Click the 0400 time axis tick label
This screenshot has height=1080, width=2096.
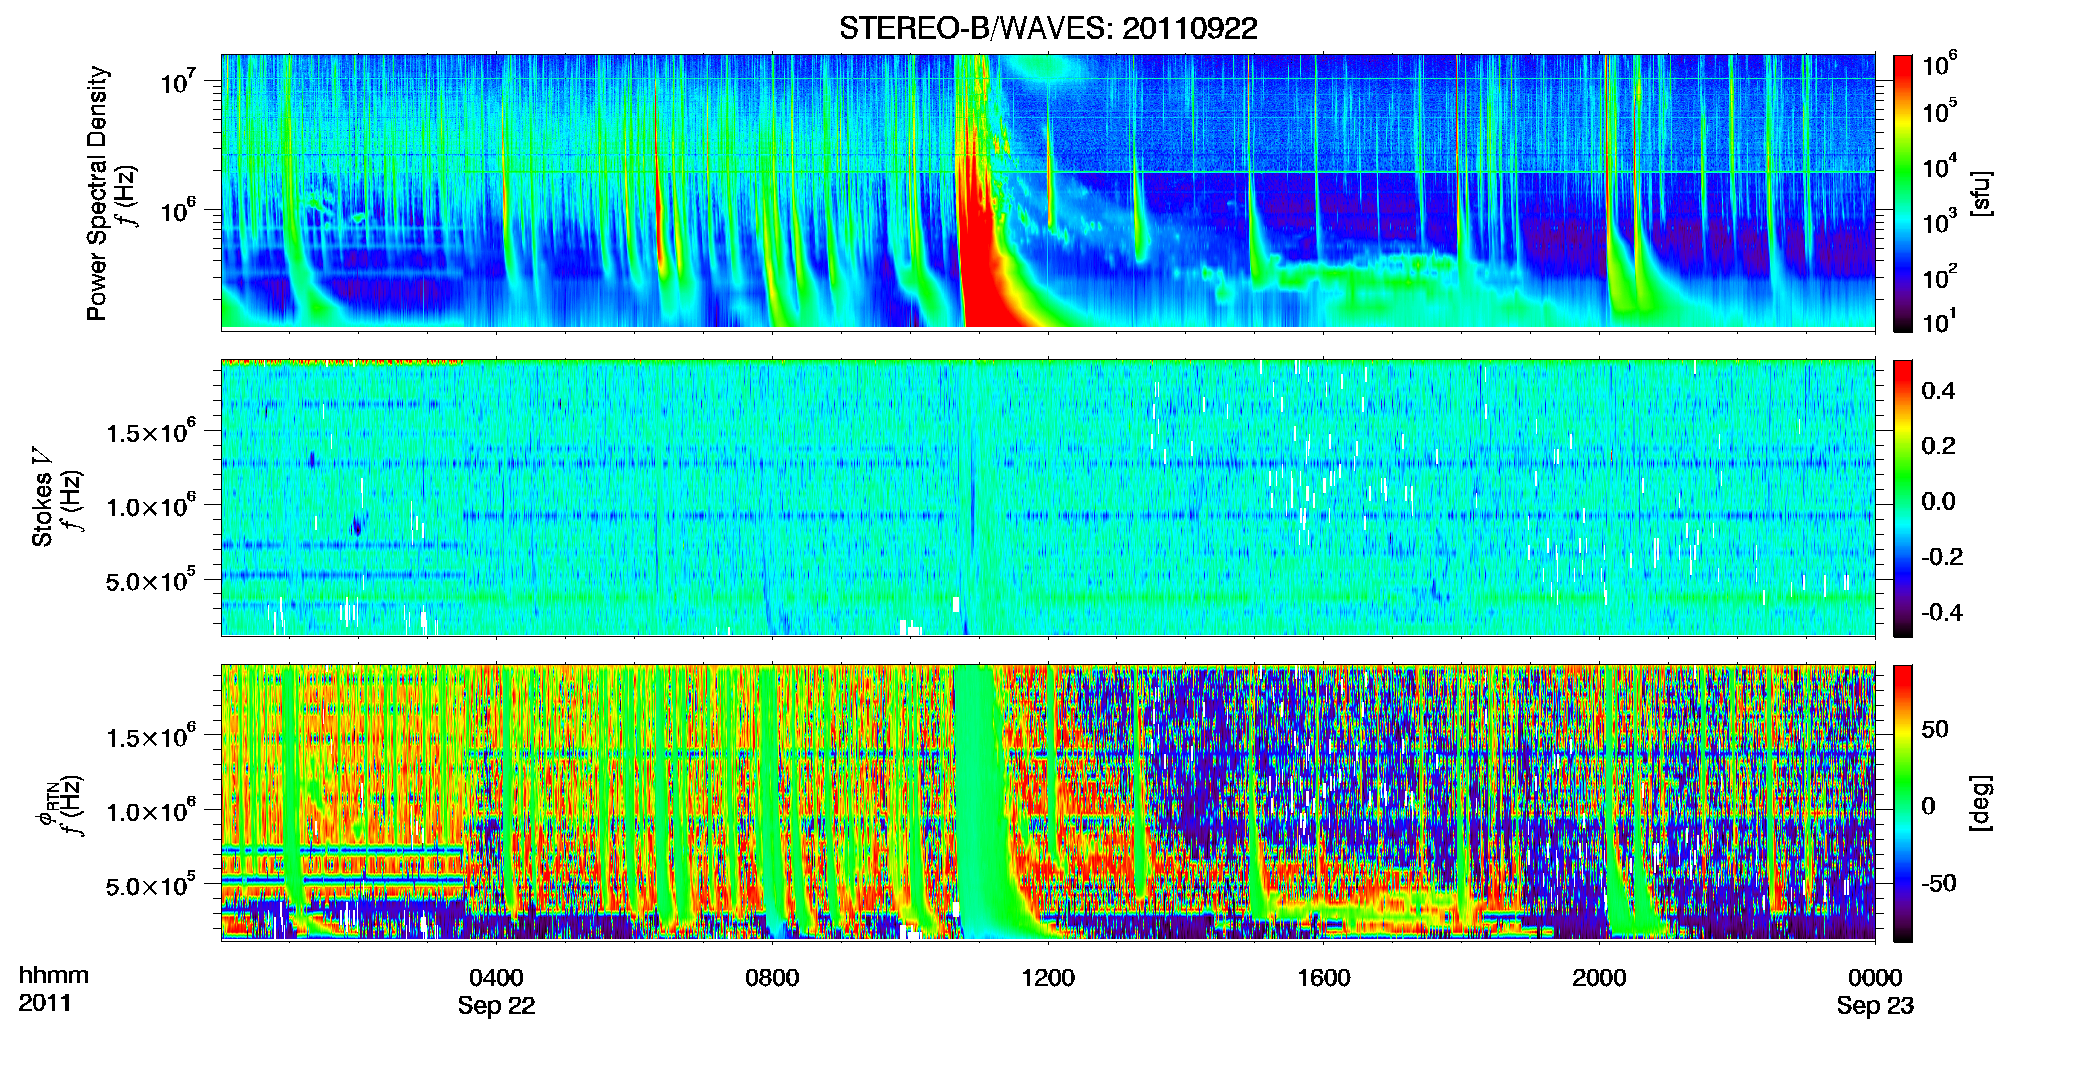[496, 978]
